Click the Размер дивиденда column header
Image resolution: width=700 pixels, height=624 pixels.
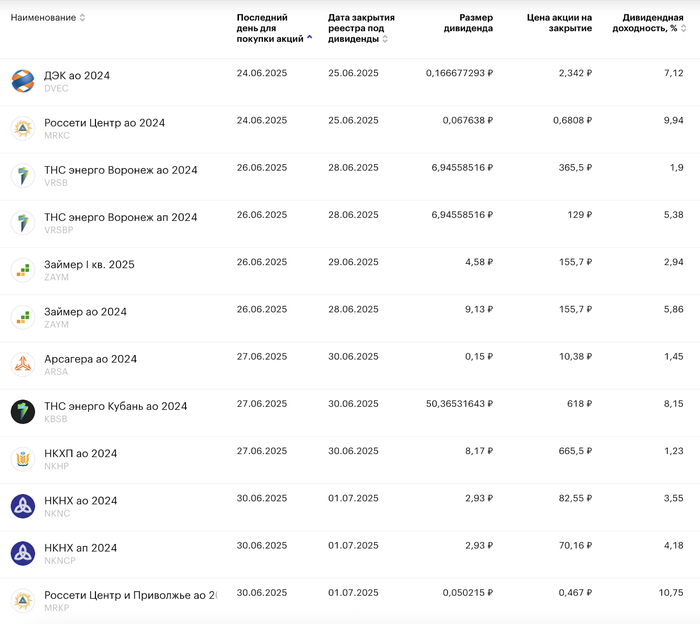tap(468, 23)
